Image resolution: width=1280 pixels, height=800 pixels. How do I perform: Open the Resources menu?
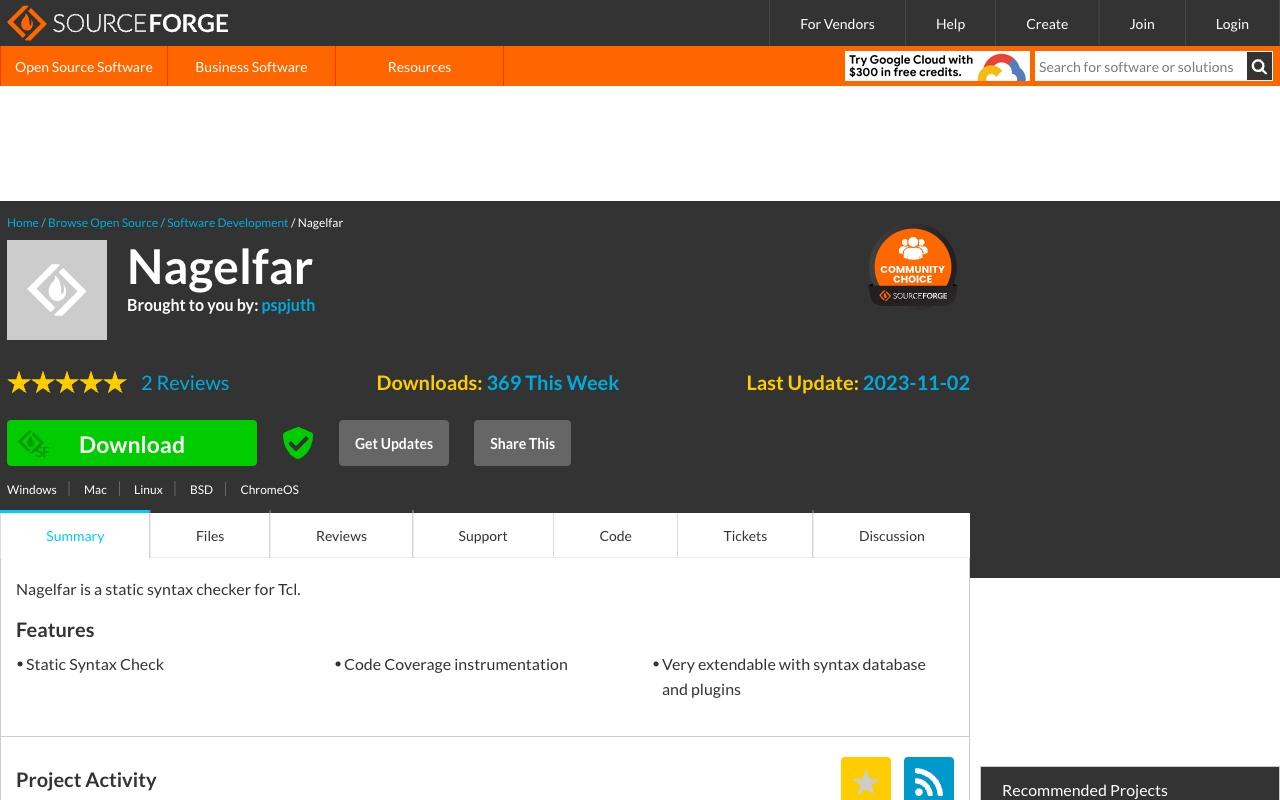419,67
